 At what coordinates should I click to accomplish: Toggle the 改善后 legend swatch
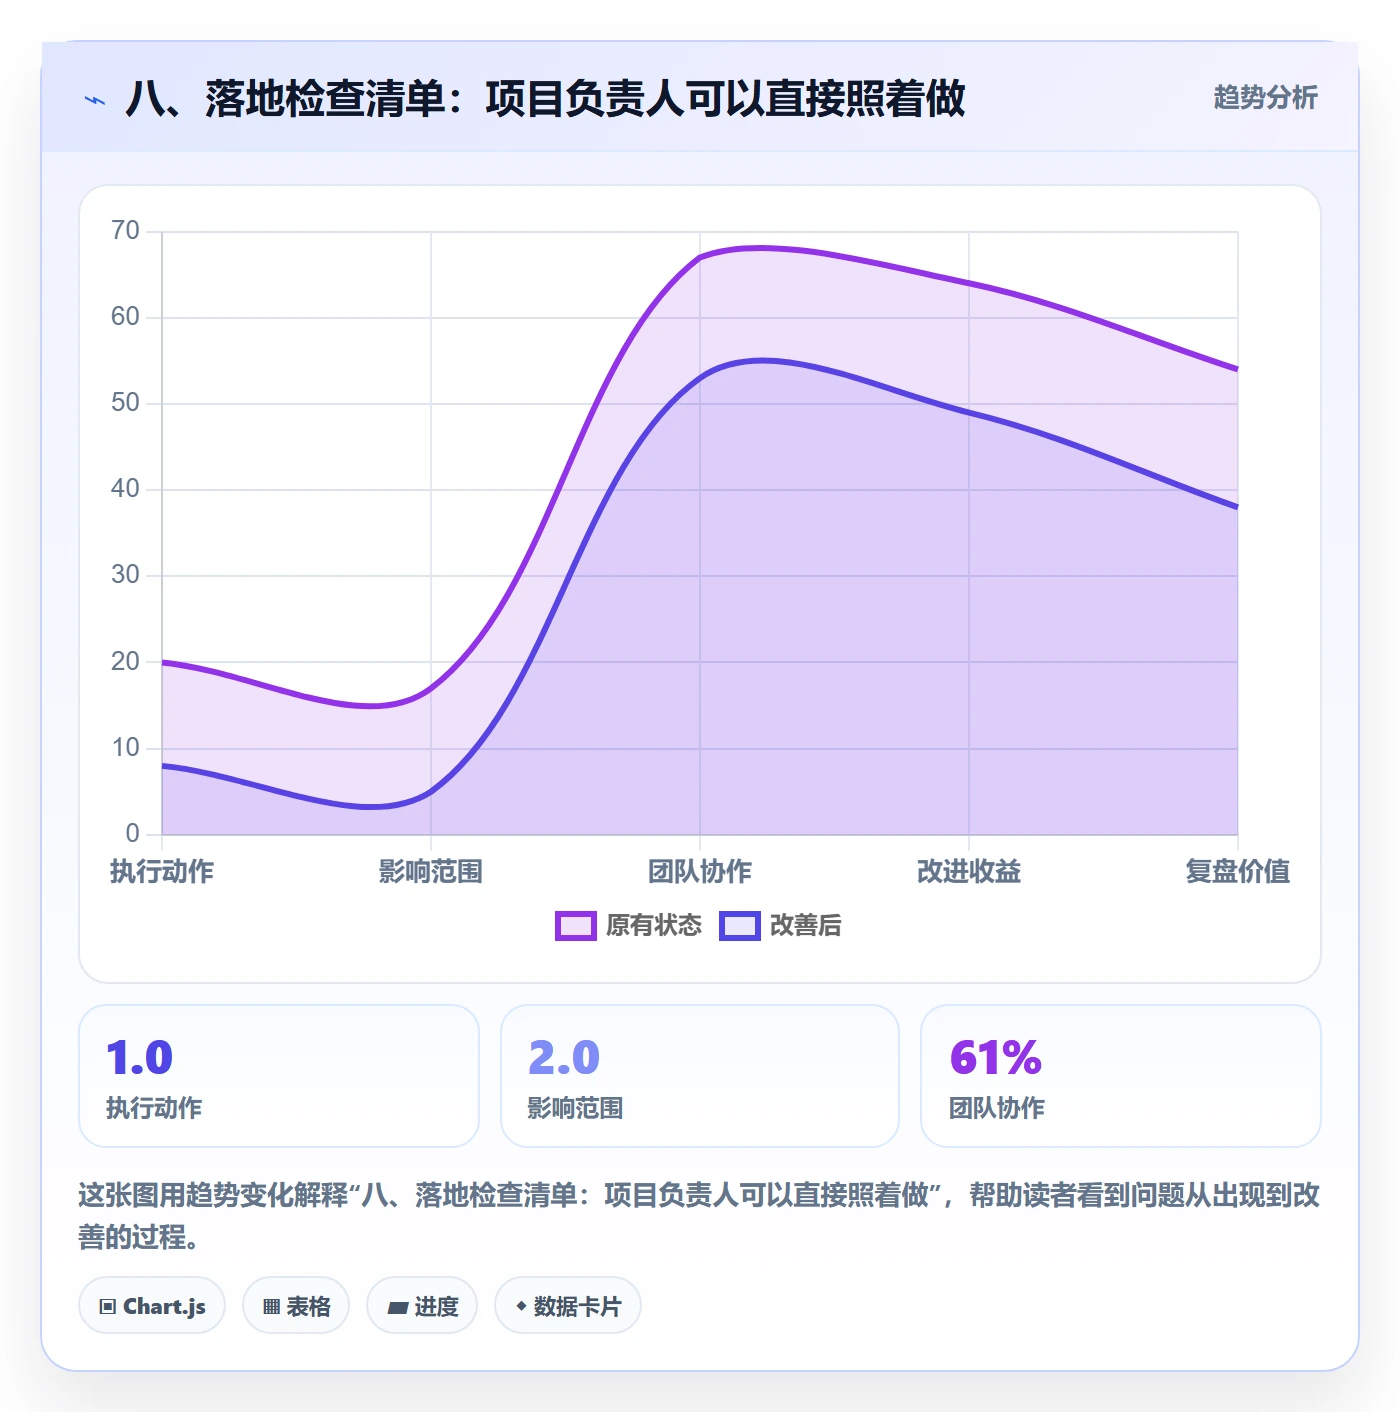740,926
